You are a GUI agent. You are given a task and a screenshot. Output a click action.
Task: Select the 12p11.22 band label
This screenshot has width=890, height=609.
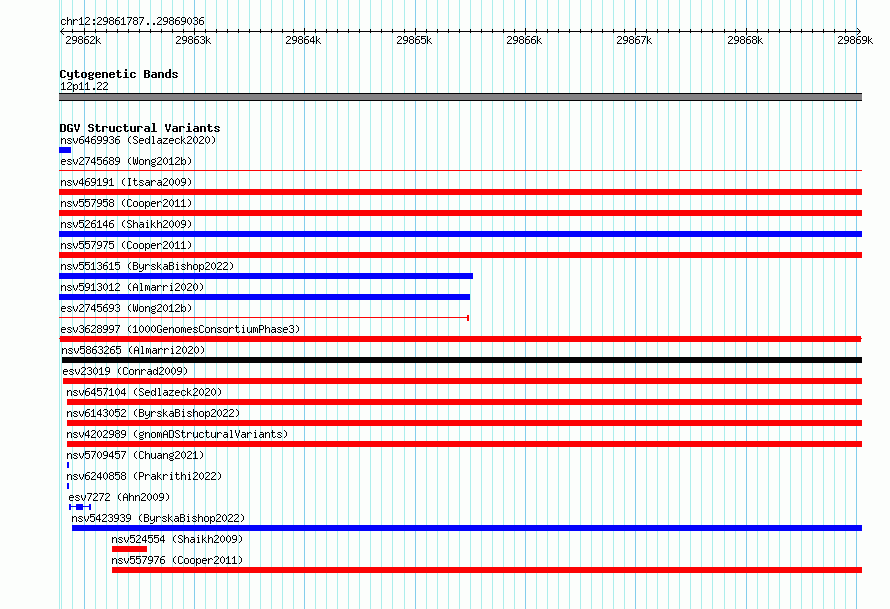(84, 86)
